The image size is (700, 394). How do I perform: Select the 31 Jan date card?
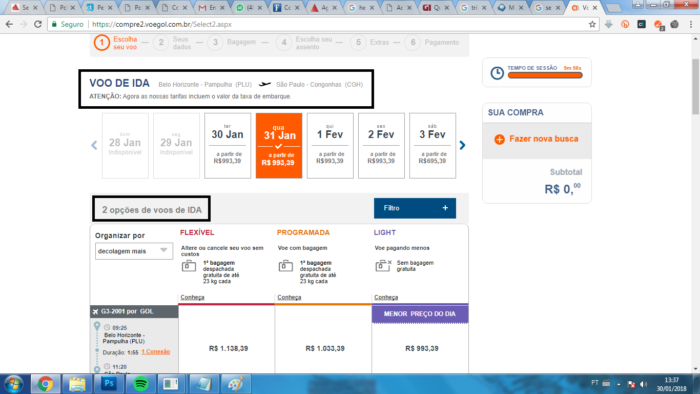(x=279, y=146)
